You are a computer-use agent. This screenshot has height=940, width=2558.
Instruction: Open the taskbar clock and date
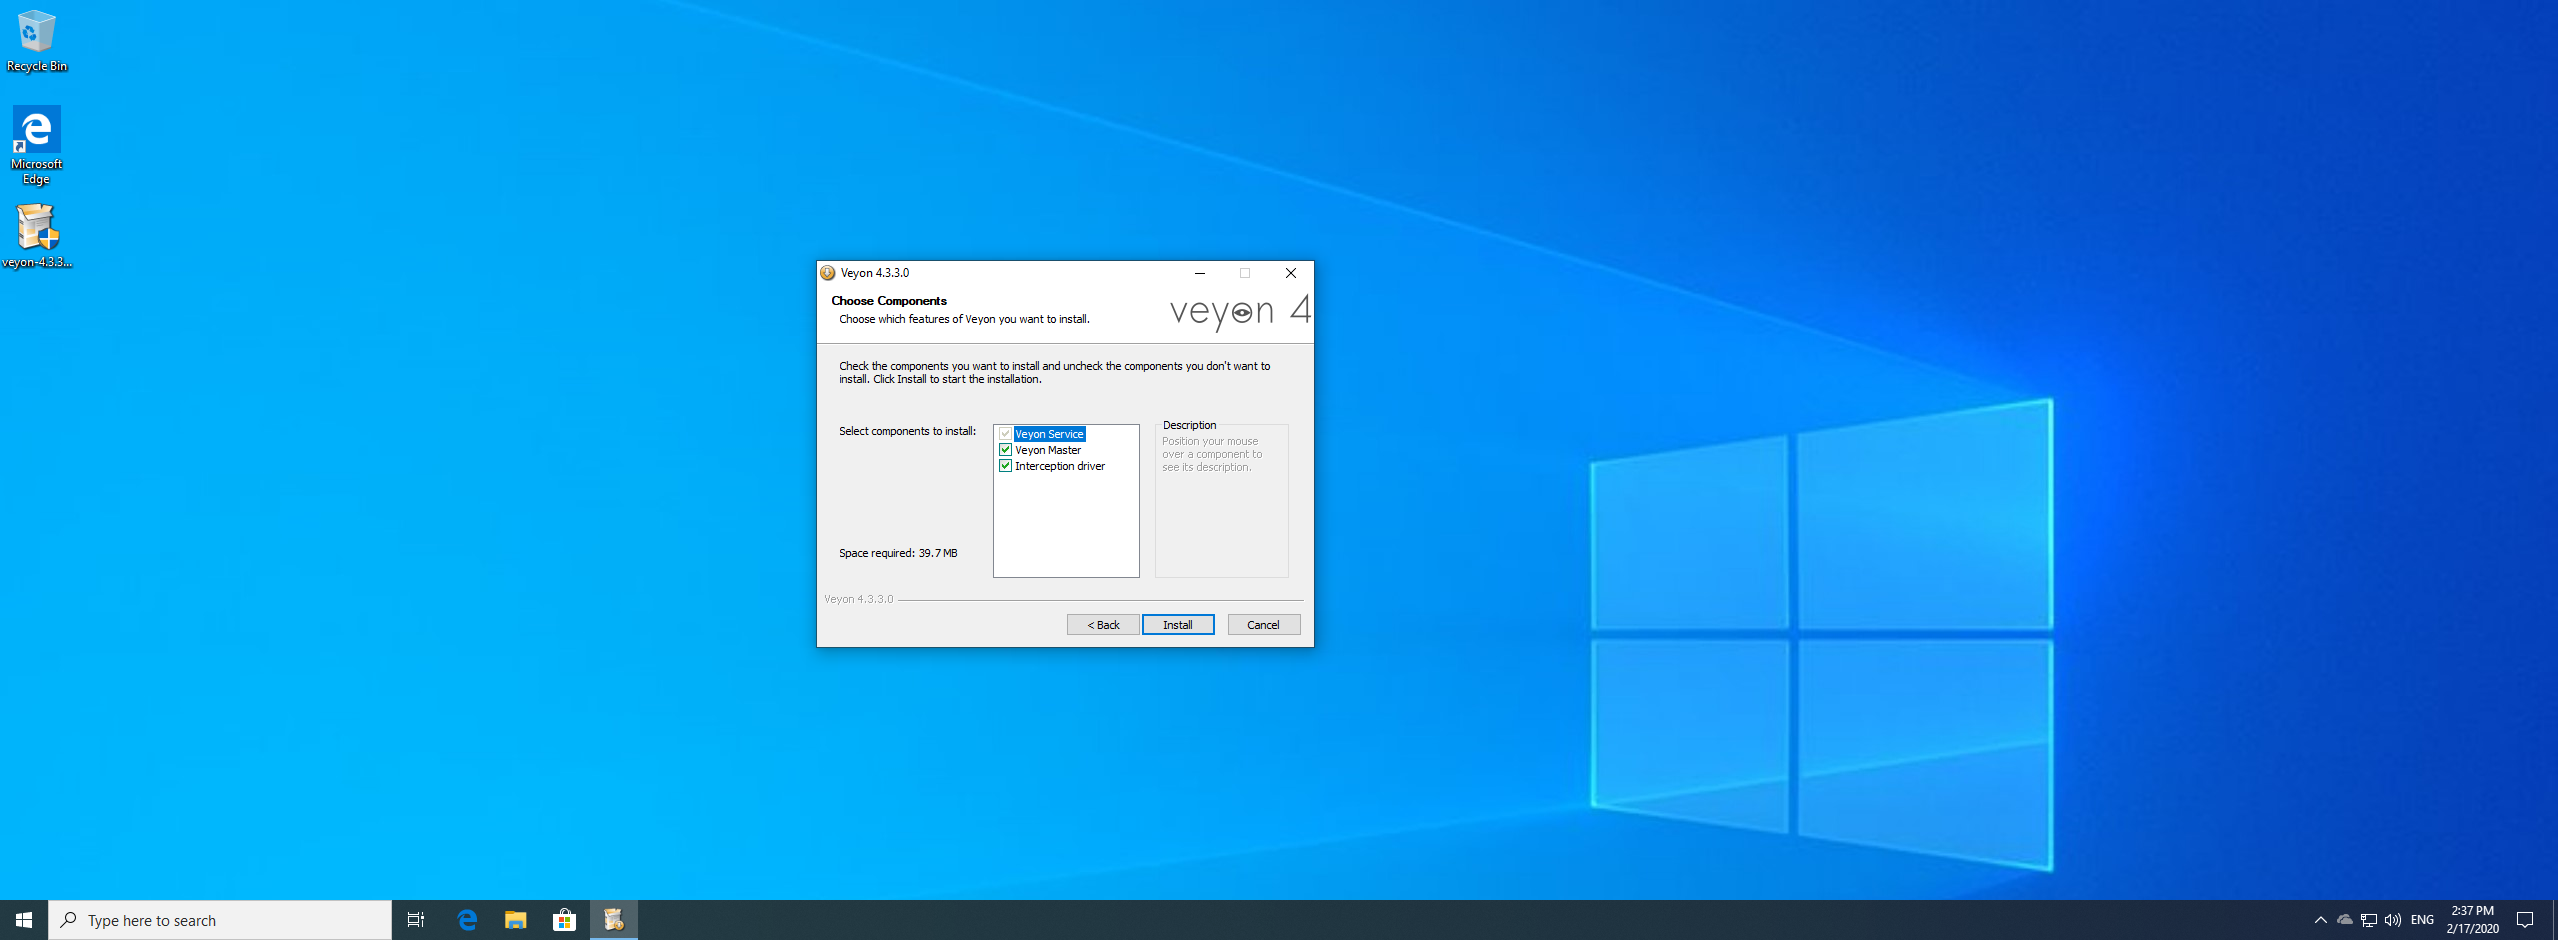(2473, 920)
